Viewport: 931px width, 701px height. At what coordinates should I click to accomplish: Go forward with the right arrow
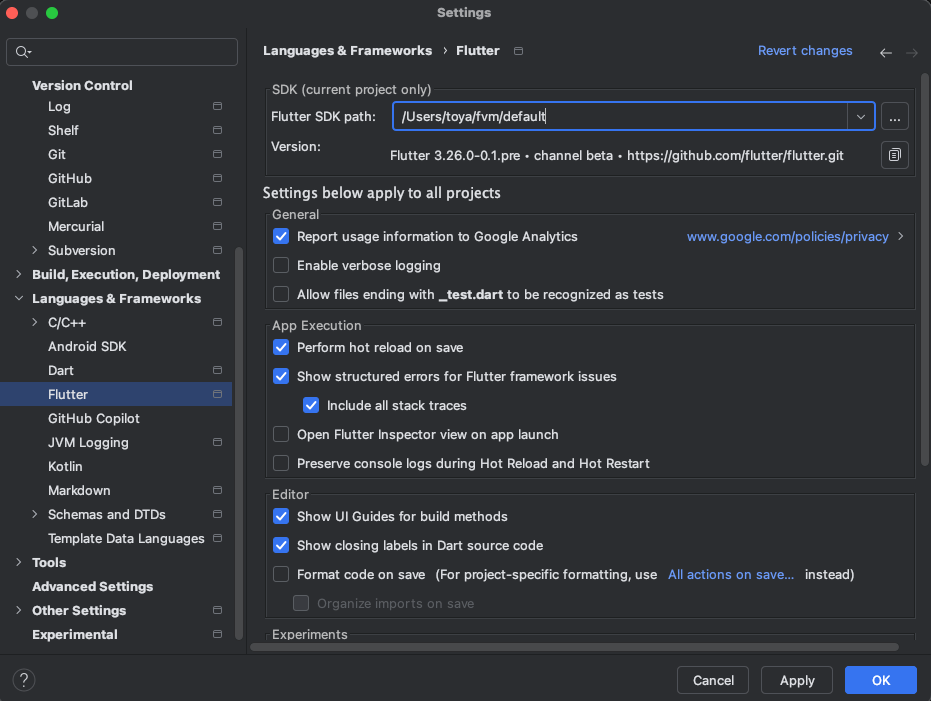911,53
